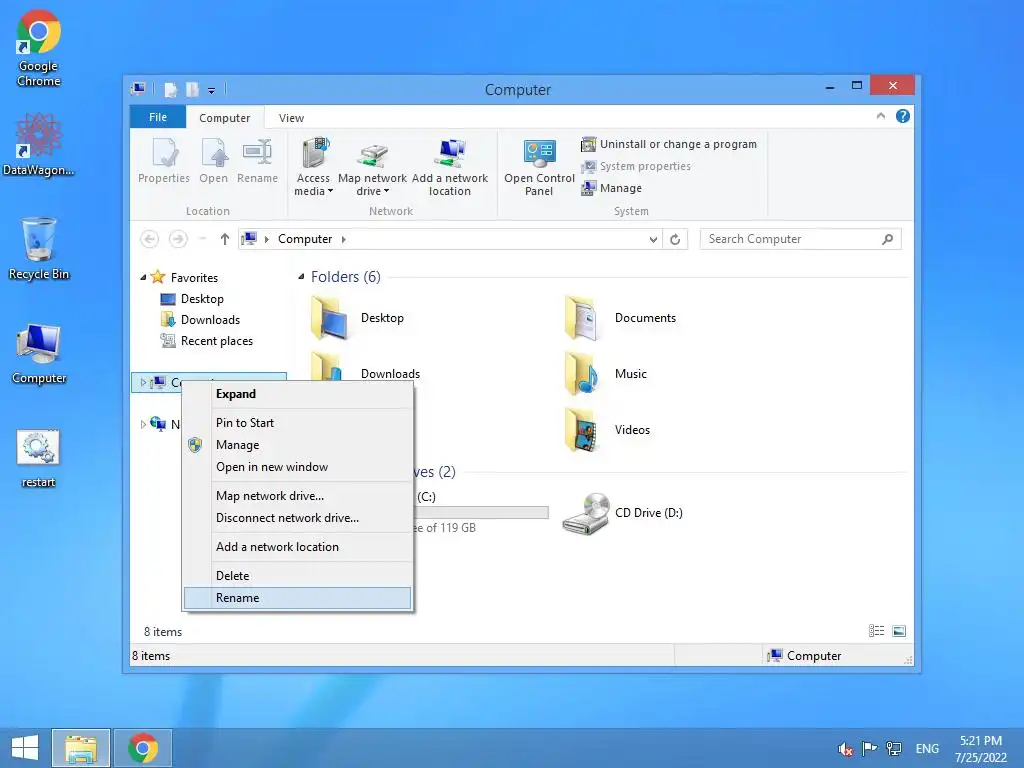The height and width of the screenshot is (768, 1024).
Task: Choose Open in new window
Action: 298,468
